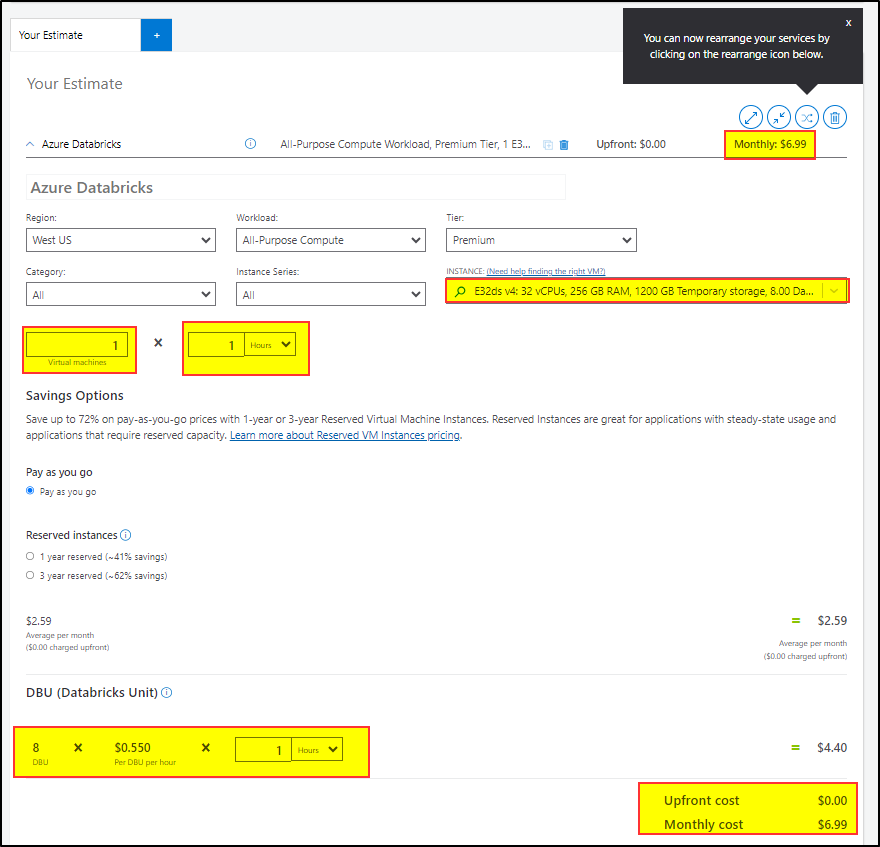Close the rearrange services tooltip

[x=848, y=23]
